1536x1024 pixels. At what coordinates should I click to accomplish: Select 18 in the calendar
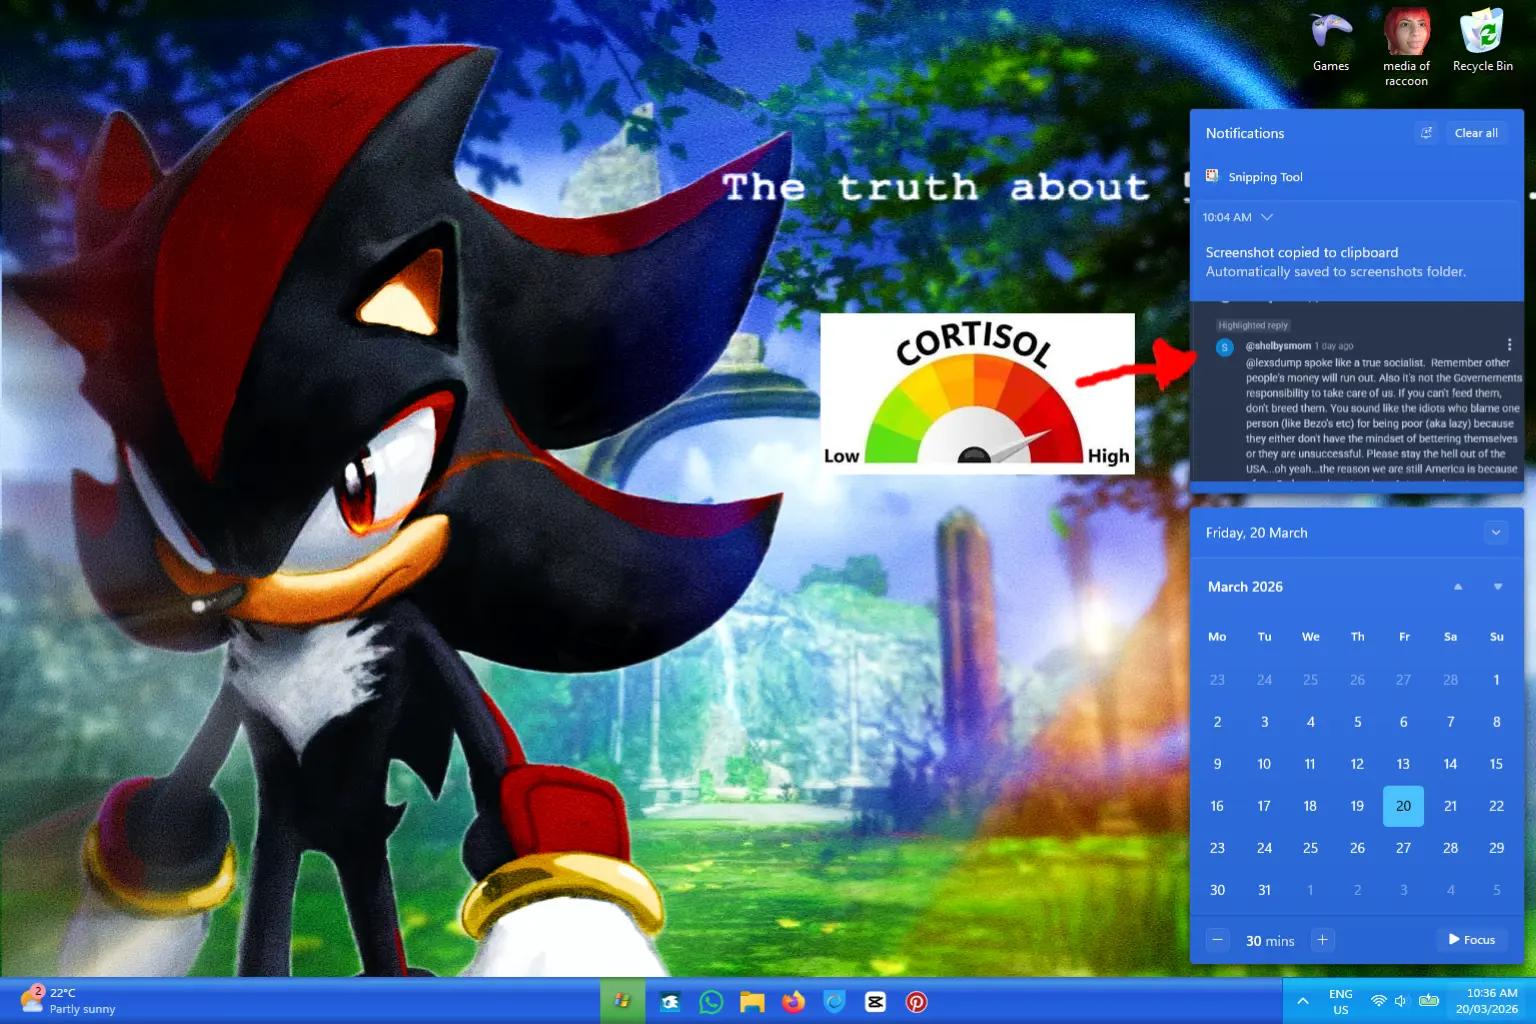tap(1310, 806)
